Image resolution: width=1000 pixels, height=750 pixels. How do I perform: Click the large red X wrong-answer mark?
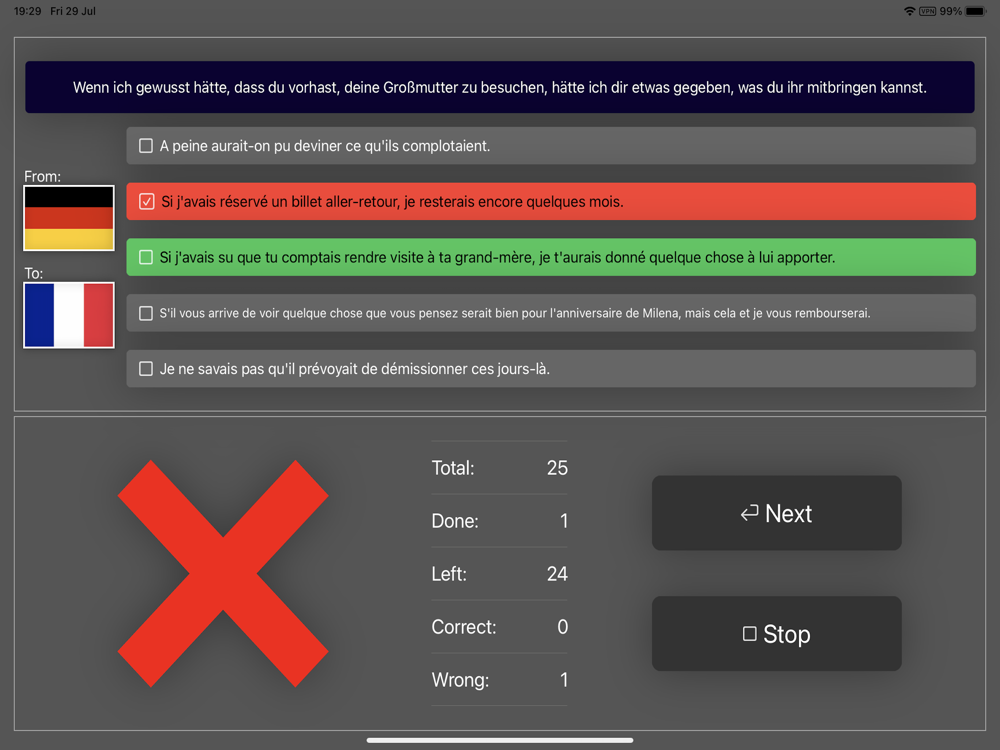[x=223, y=573]
